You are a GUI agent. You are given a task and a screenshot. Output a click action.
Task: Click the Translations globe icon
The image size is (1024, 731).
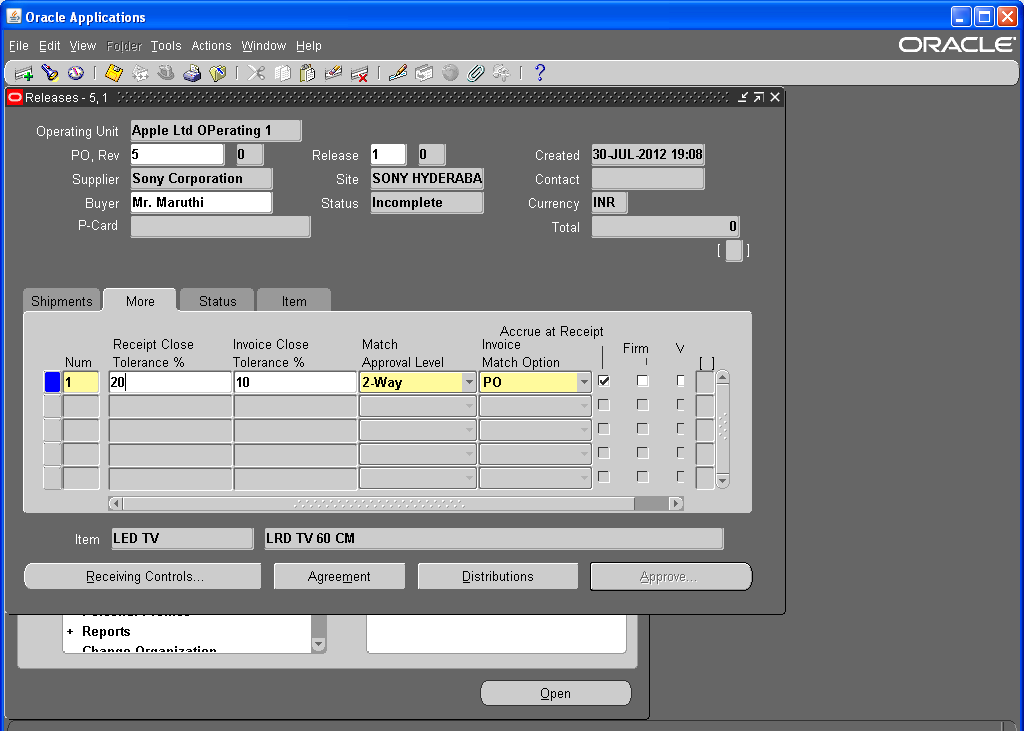tap(450, 73)
